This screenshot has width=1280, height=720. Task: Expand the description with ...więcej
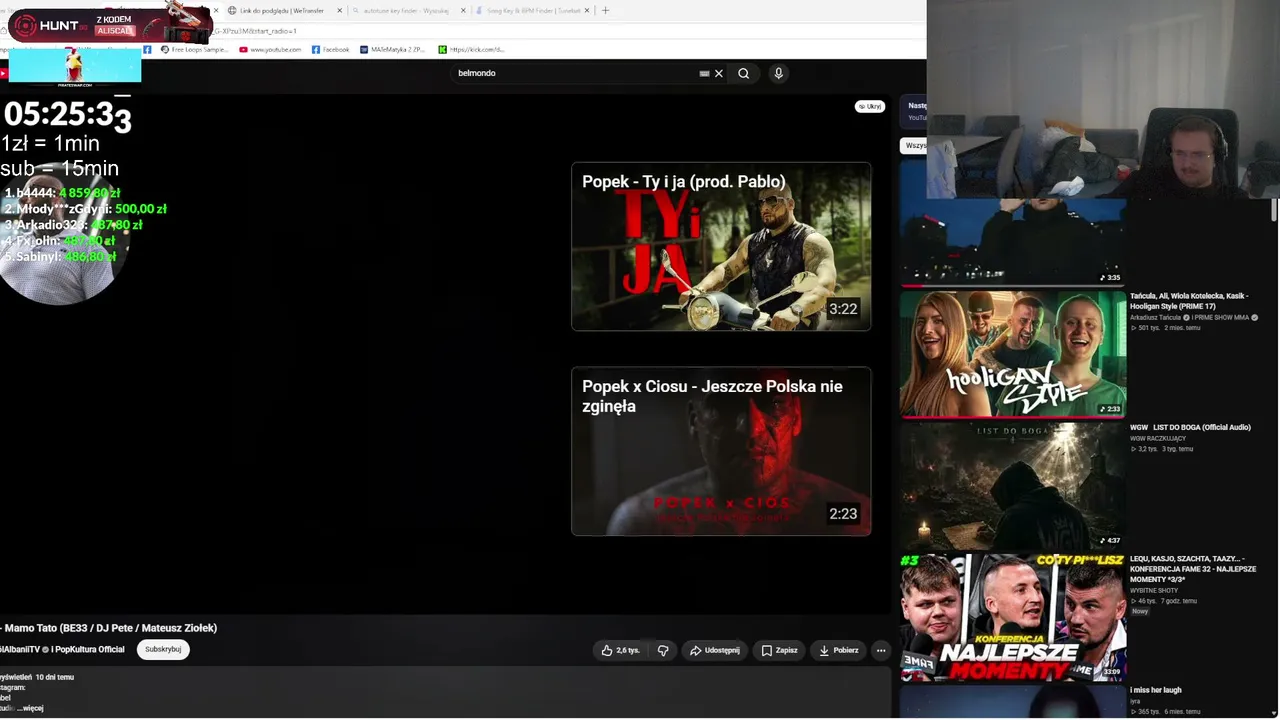click(31, 708)
